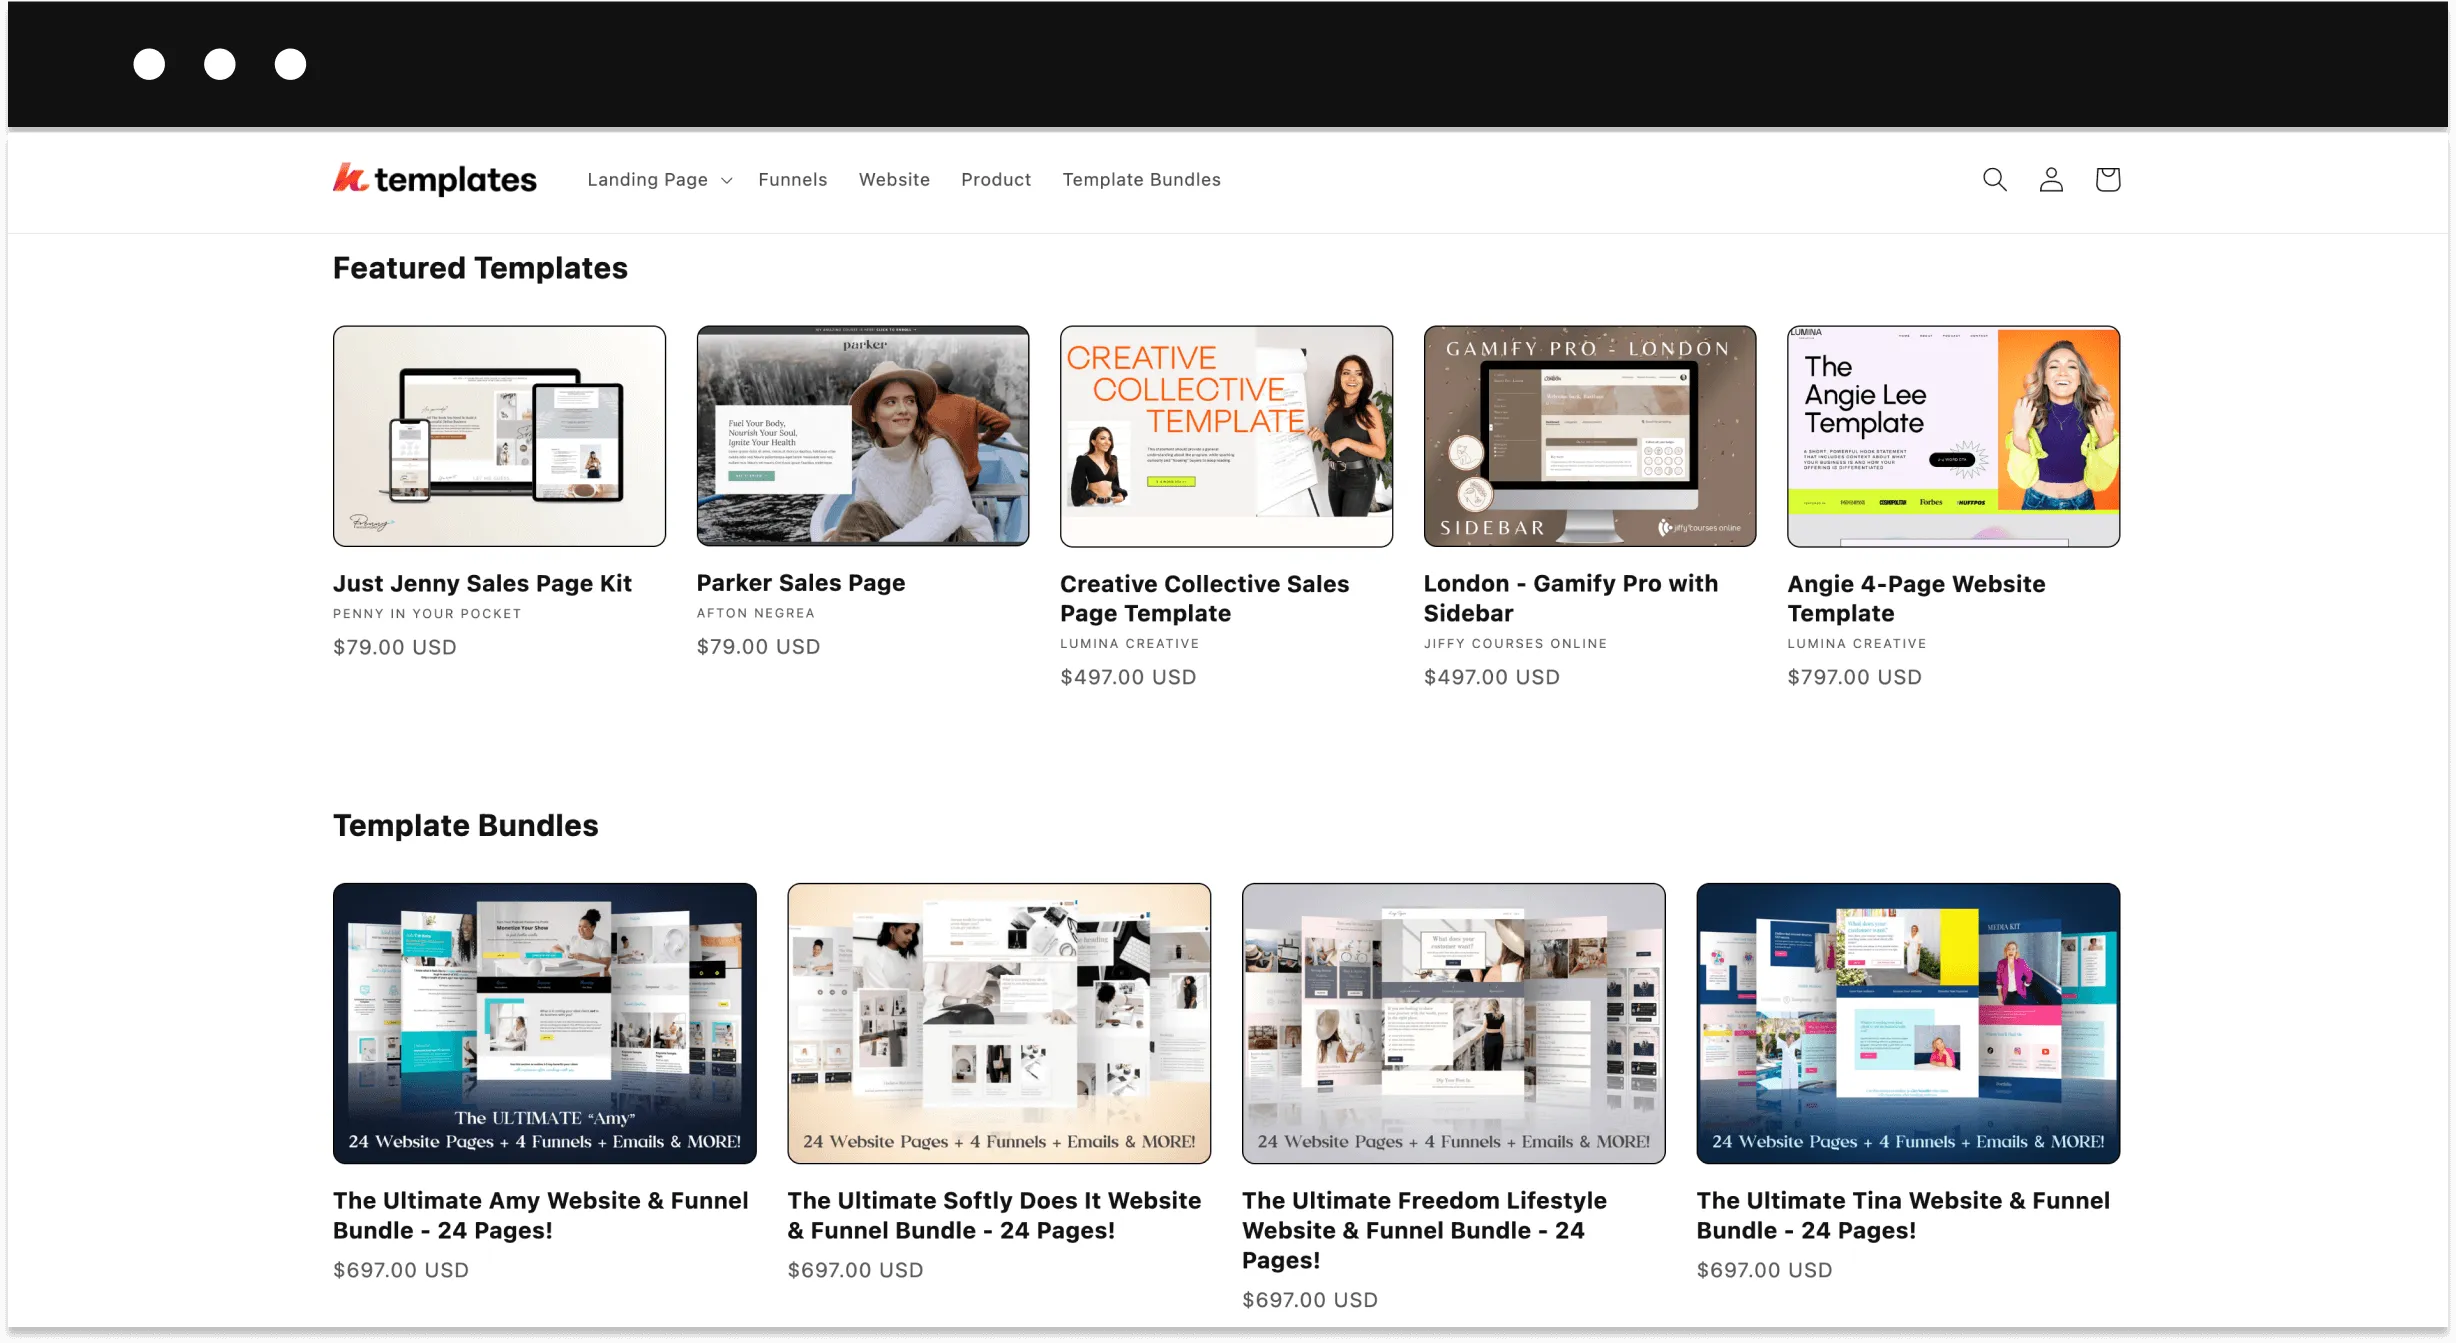Open the Product menu item
Viewport: 2456px width, 1343px height.
point(996,180)
